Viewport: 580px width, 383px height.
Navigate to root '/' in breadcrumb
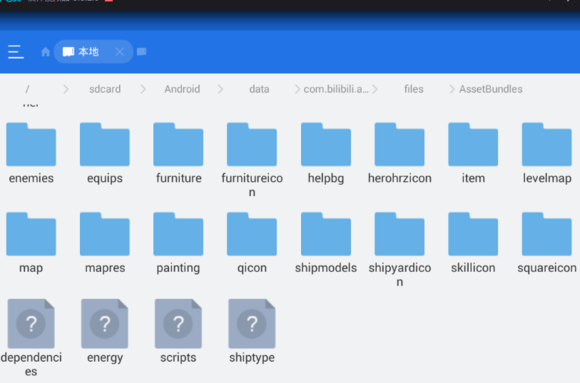point(27,89)
